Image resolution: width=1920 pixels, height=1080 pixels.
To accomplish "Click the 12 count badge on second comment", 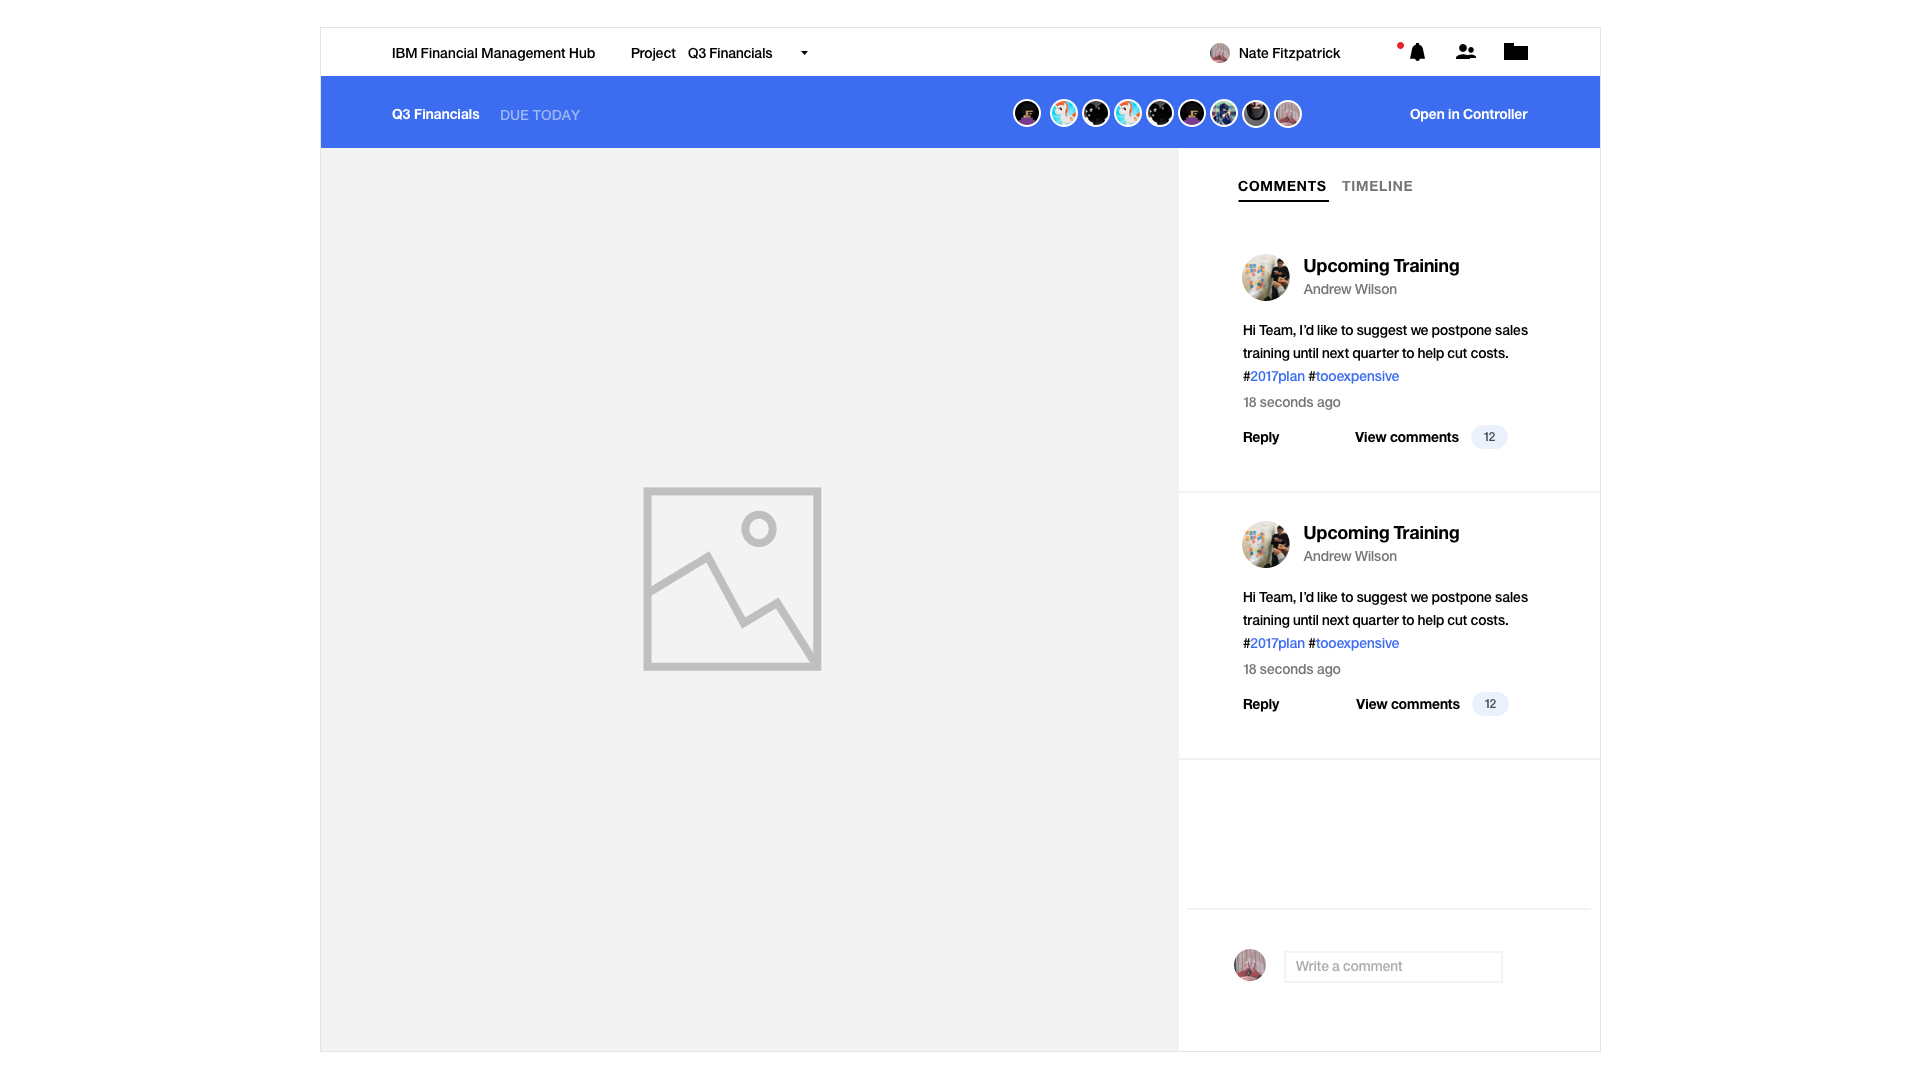I will [x=1490, y=704].
